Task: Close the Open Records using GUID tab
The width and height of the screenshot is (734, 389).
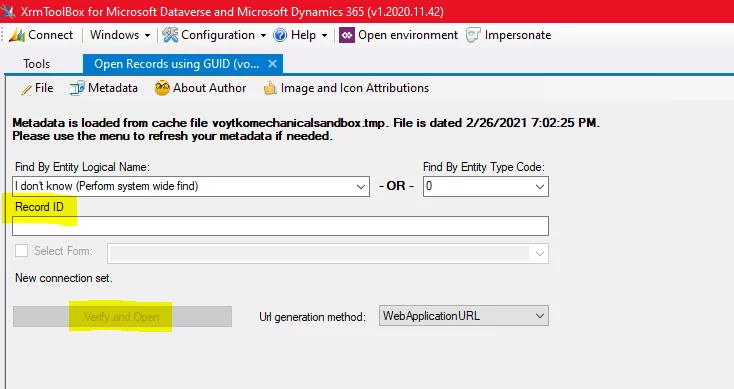Action: pos(272,64)
